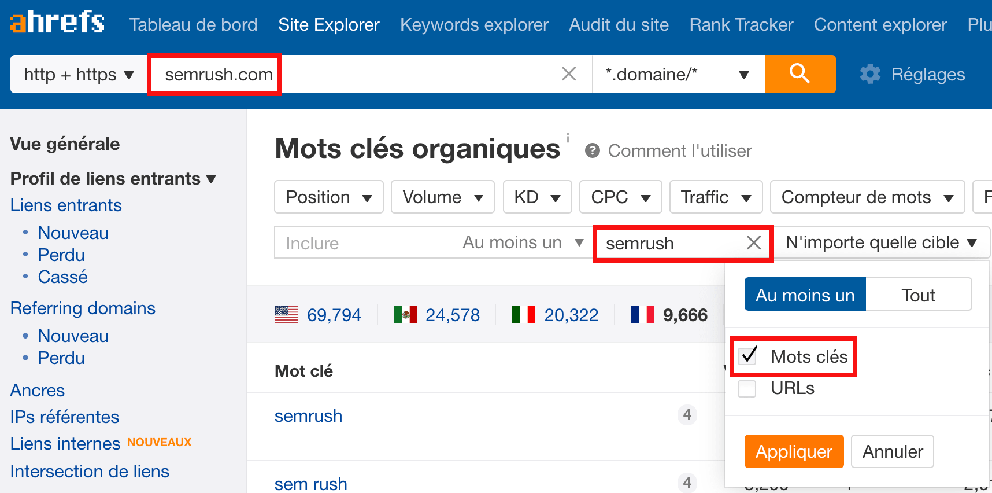Image resolution: width=992 pixels, height=493 pixels.
Task: Click the Appliquer button
Action: (x=794, y=452)
